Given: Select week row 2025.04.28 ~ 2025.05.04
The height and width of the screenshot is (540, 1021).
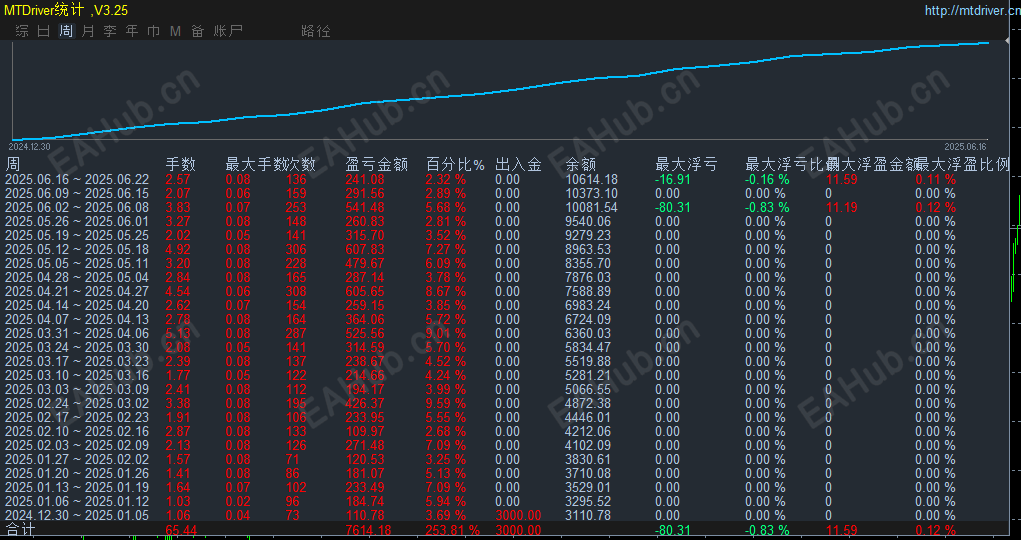Looking at the screenshot, I should pyautogui.click(x=77, y=277).
